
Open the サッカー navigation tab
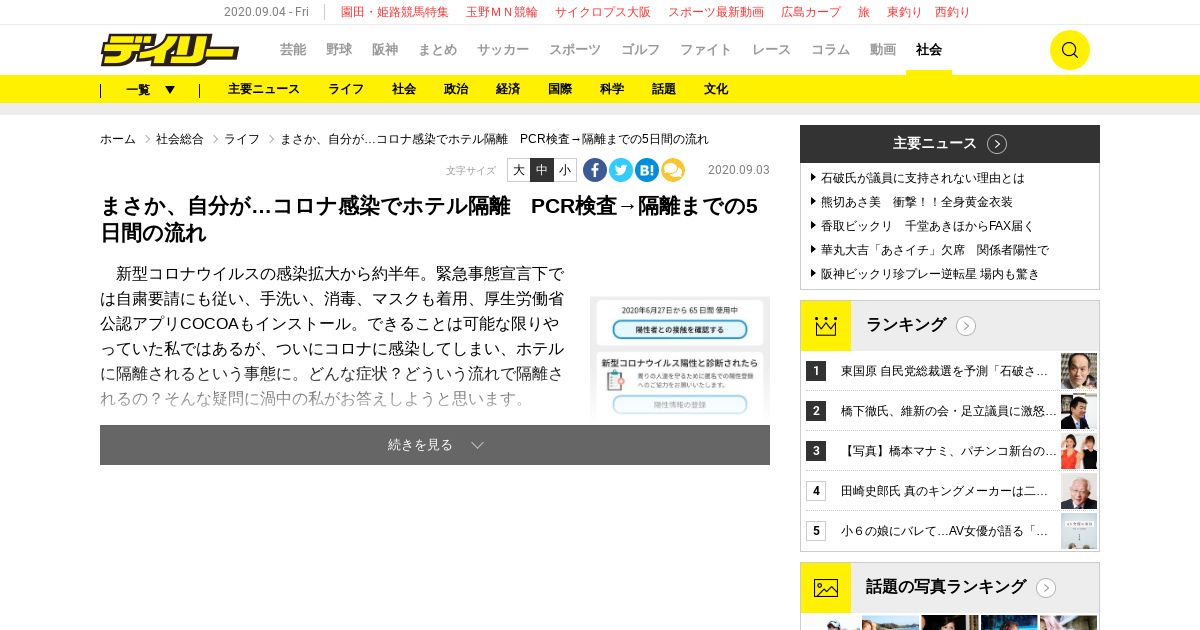coord(503,50)
